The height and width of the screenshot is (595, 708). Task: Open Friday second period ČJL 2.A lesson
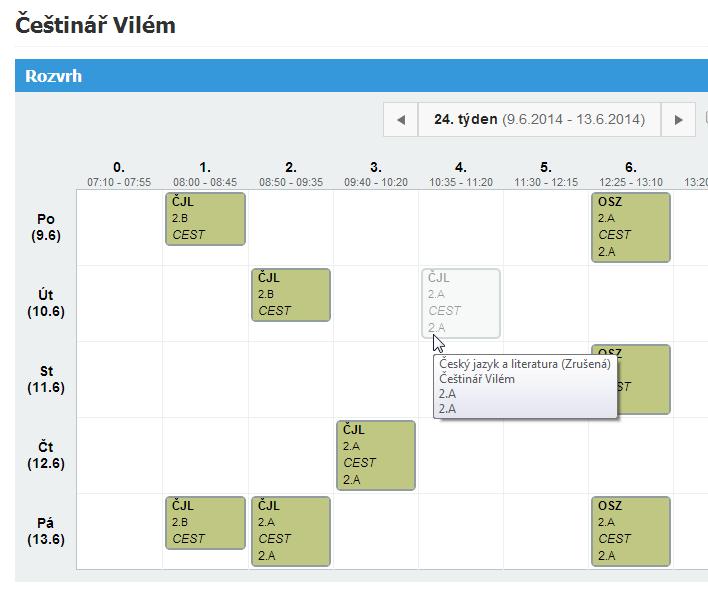pos(290,531)
